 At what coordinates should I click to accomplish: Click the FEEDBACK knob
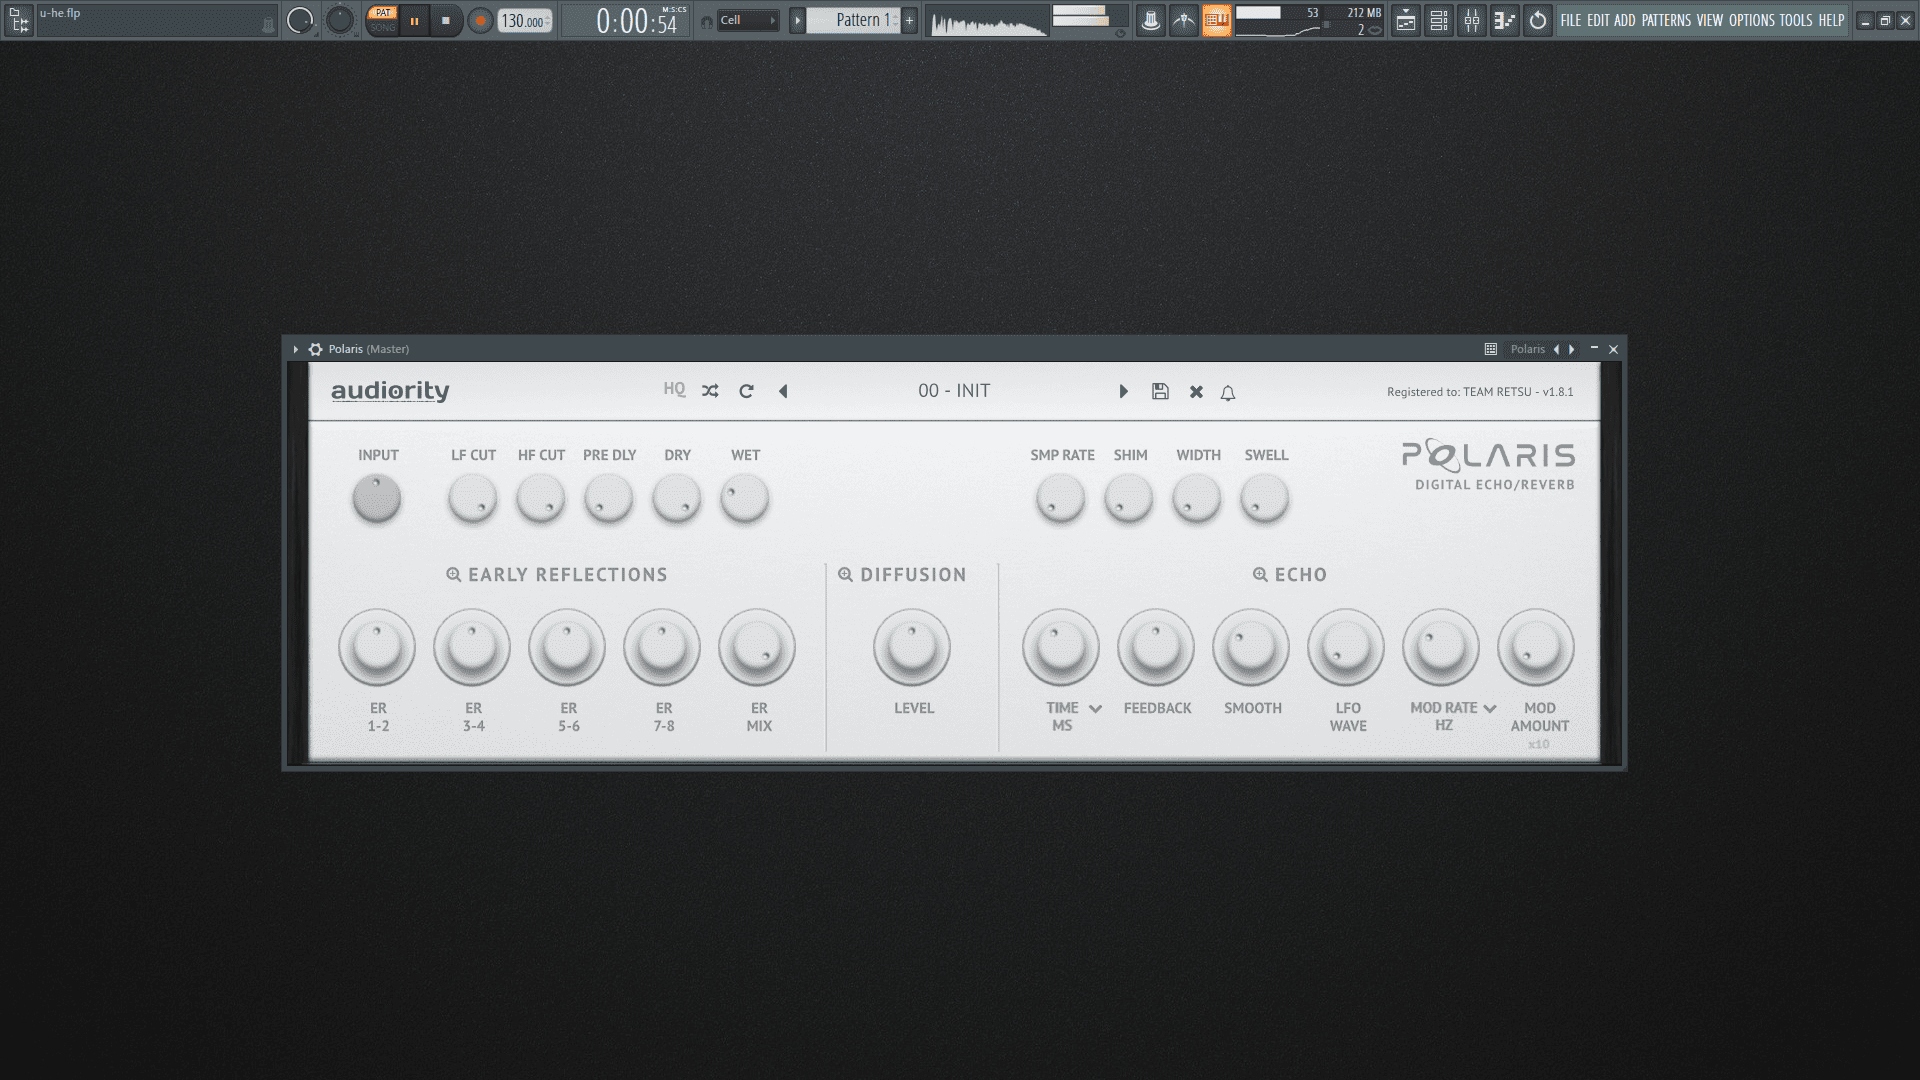tap(1156, 647)
